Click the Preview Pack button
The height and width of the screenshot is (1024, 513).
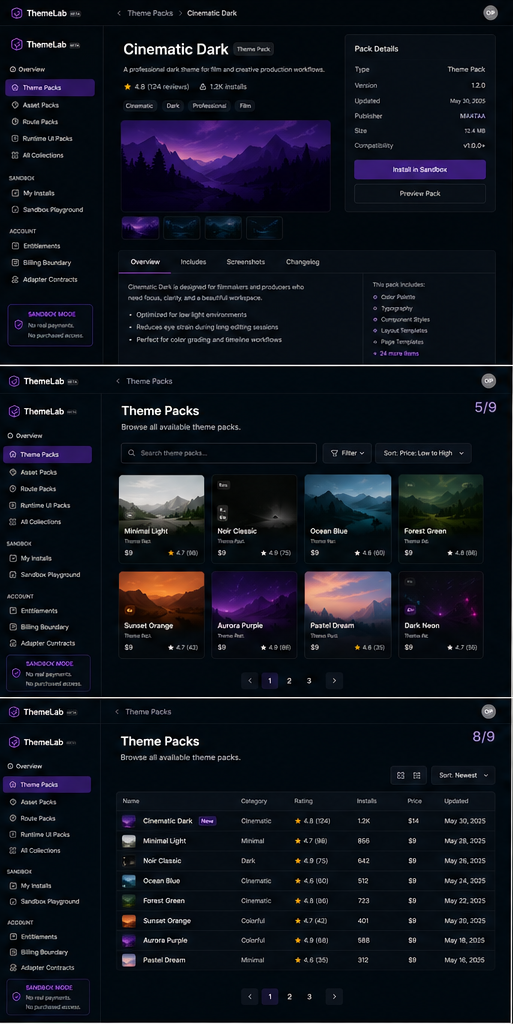420,194
